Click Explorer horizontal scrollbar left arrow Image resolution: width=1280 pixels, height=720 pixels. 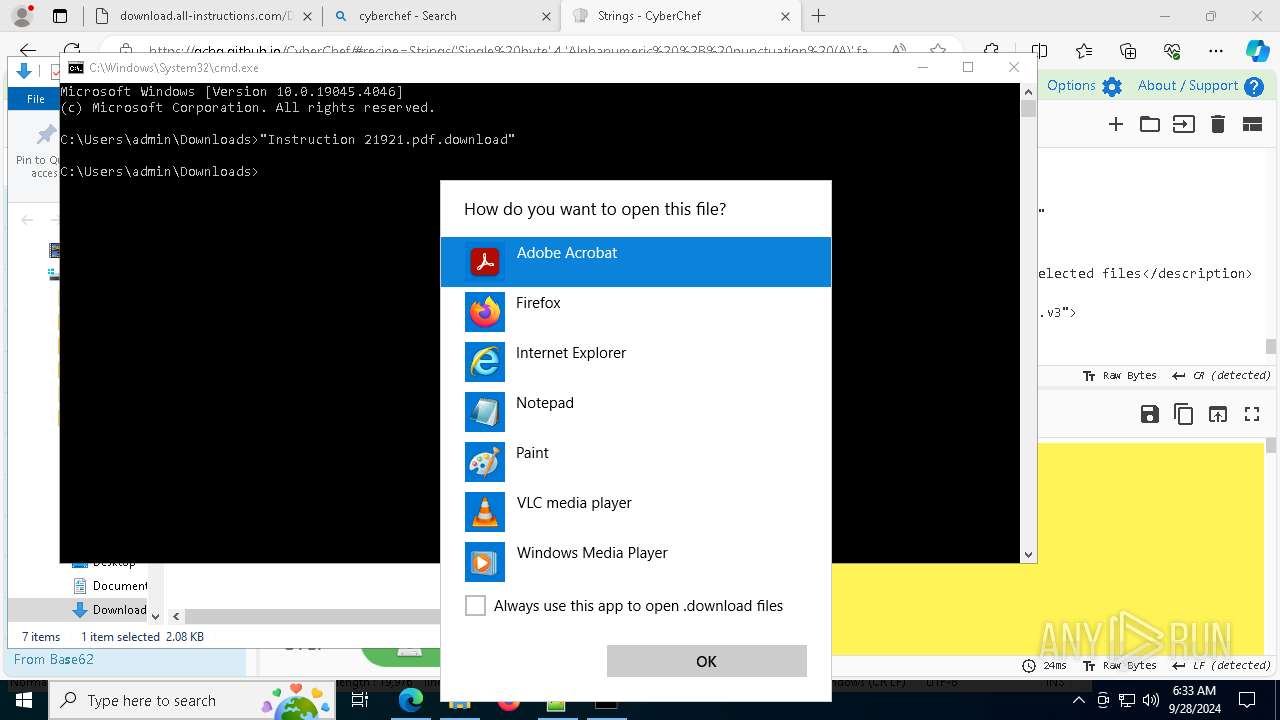click(x=176, y=617)
